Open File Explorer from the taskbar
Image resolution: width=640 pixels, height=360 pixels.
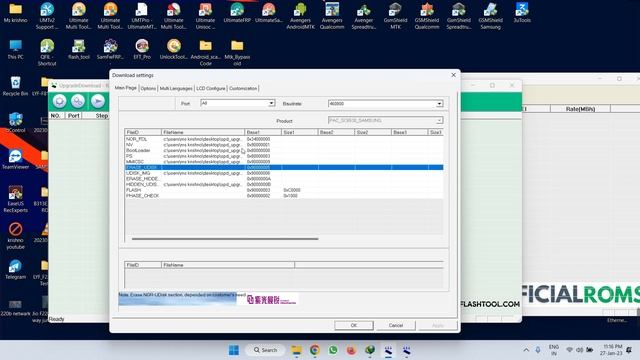click(x=296, y=350)
